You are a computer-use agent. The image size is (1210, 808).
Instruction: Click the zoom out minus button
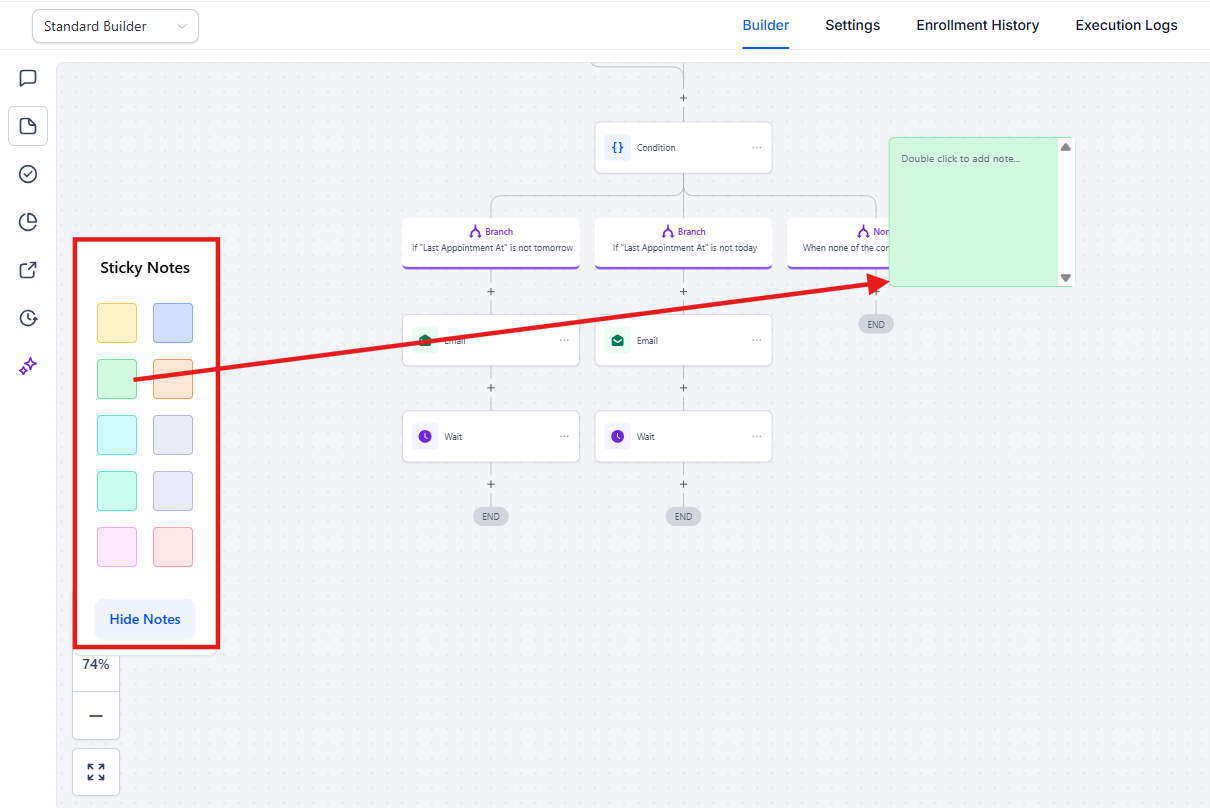(96, 716)
